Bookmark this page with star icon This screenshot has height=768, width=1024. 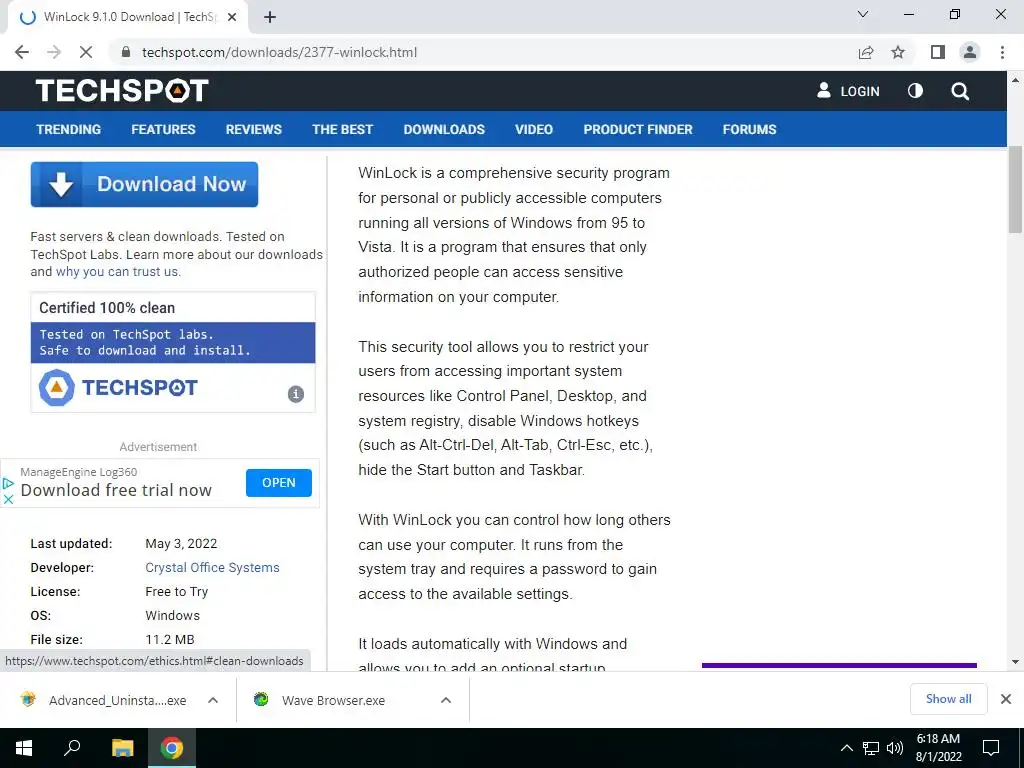(898, 52)
